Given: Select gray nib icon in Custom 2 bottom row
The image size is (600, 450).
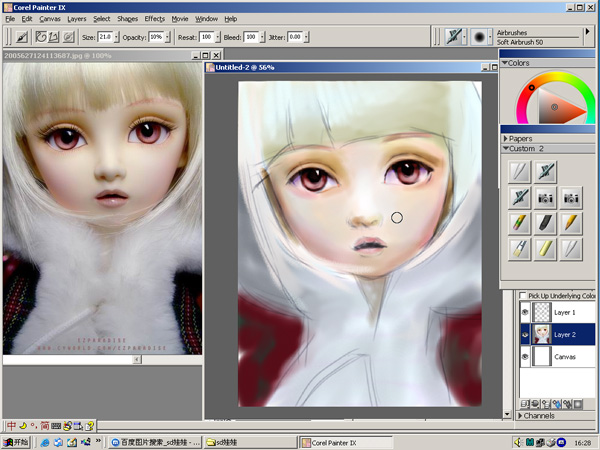Looking at the screenshot, I should click(571, 249).
